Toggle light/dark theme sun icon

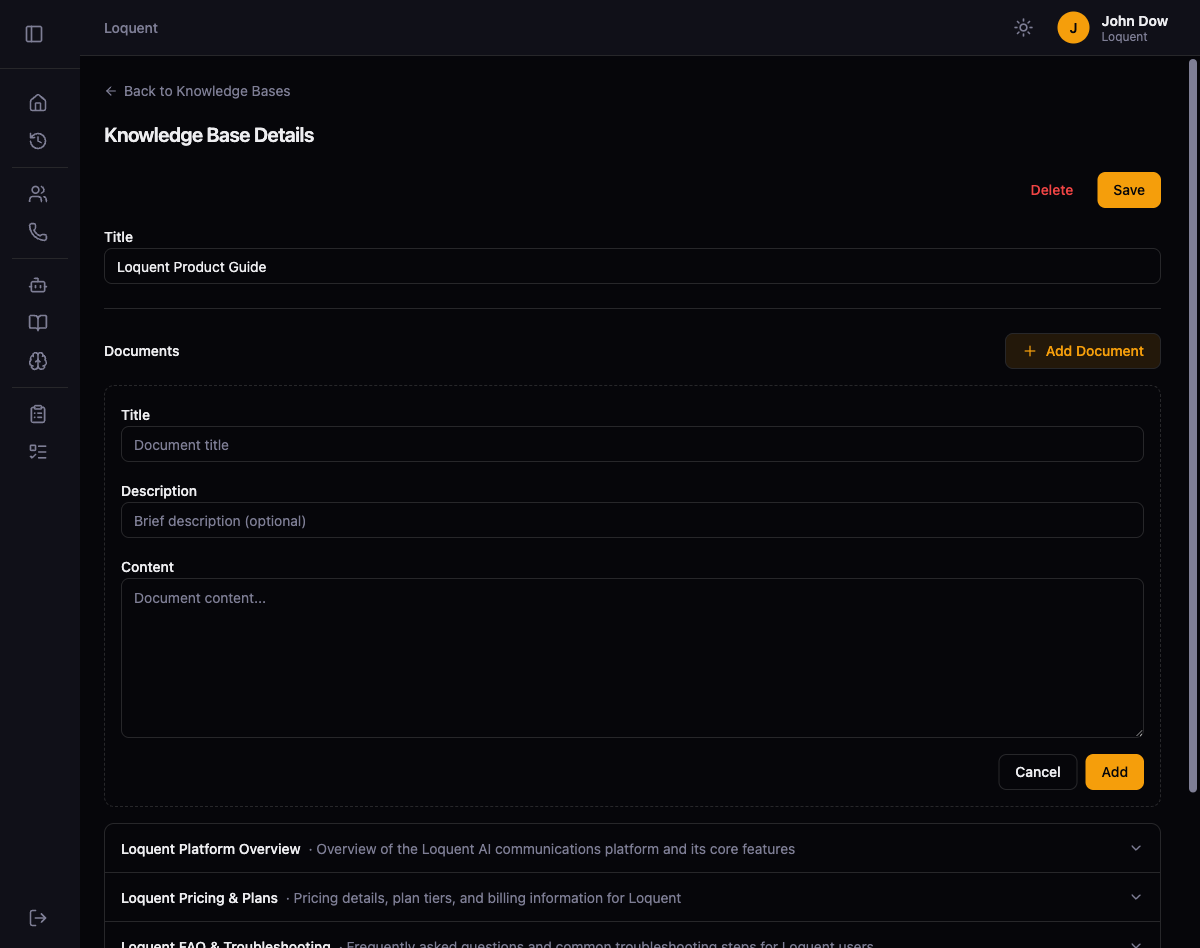[x=1023, y=28]
